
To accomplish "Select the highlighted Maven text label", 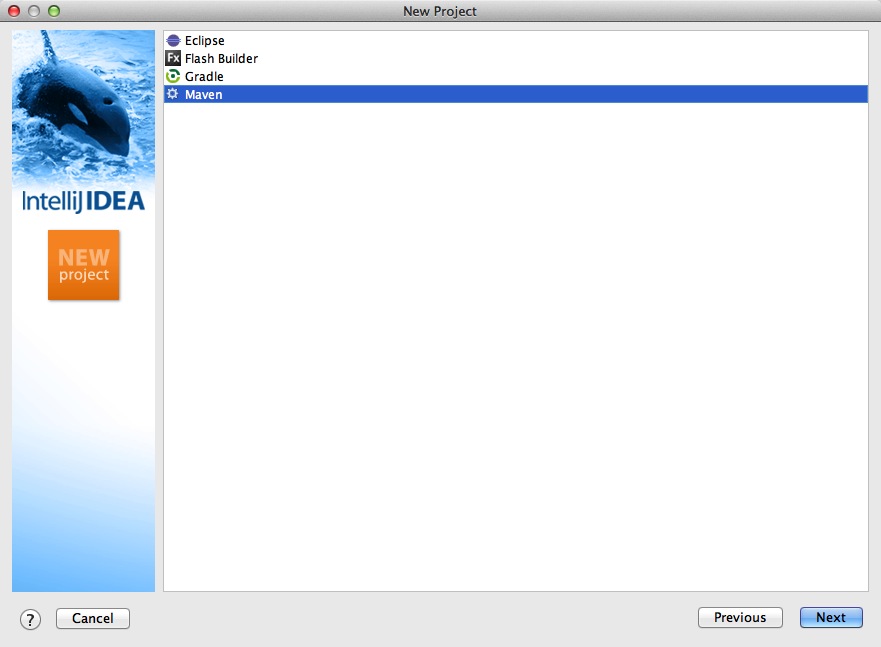I will [x=203, y=95].
